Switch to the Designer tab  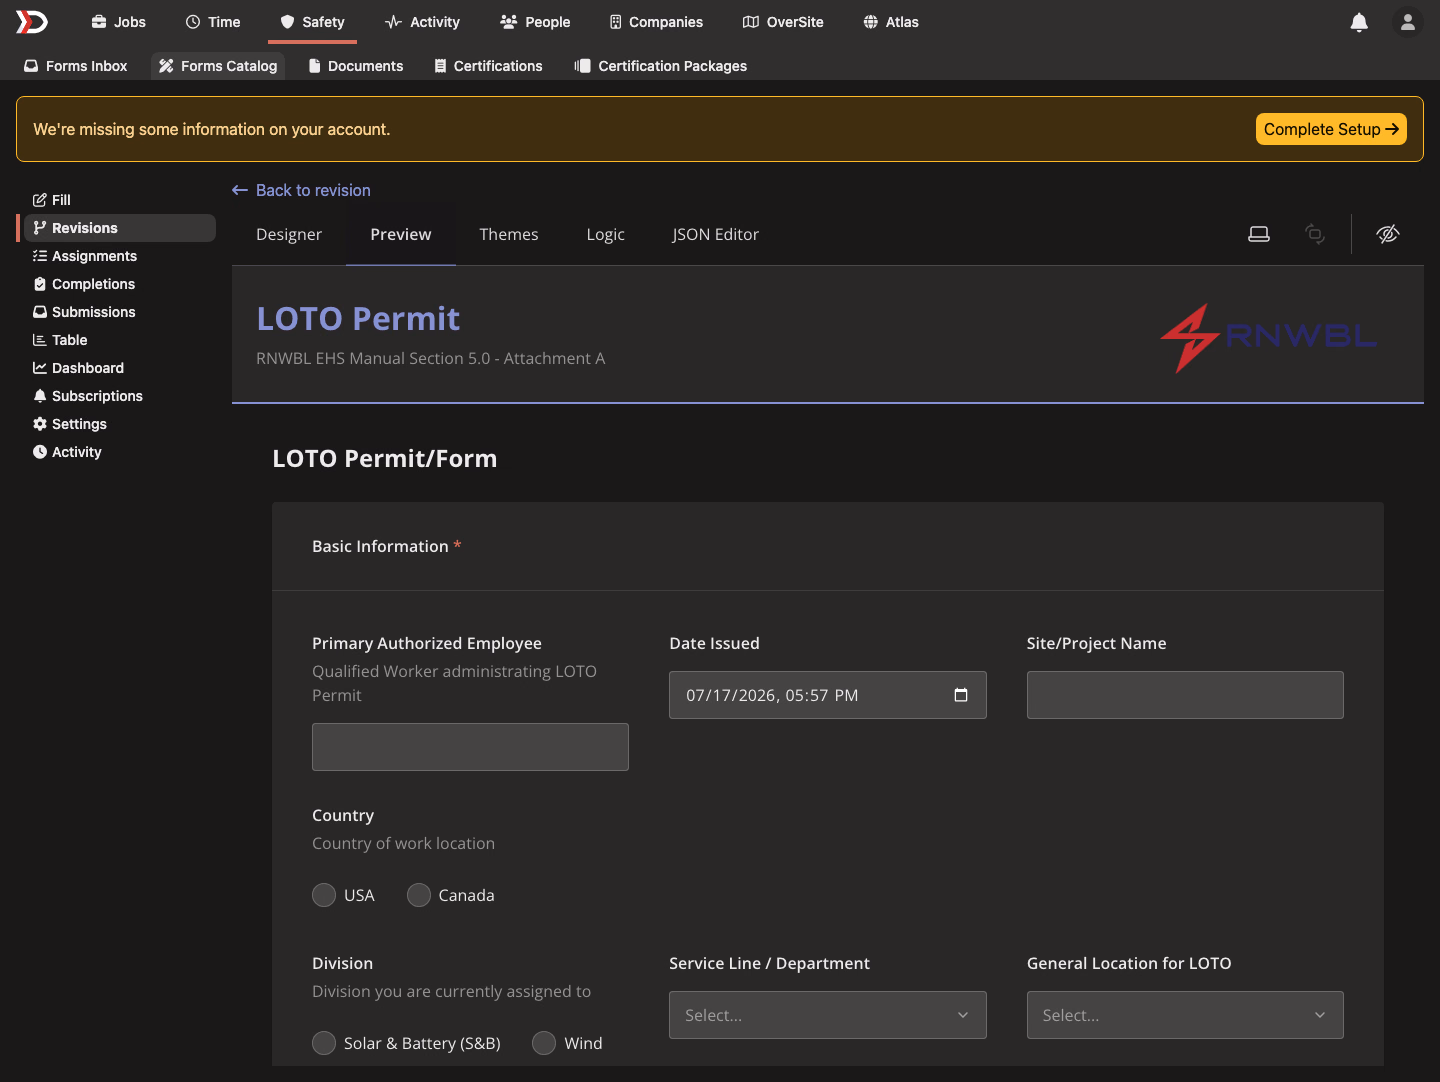click(289, 234)
